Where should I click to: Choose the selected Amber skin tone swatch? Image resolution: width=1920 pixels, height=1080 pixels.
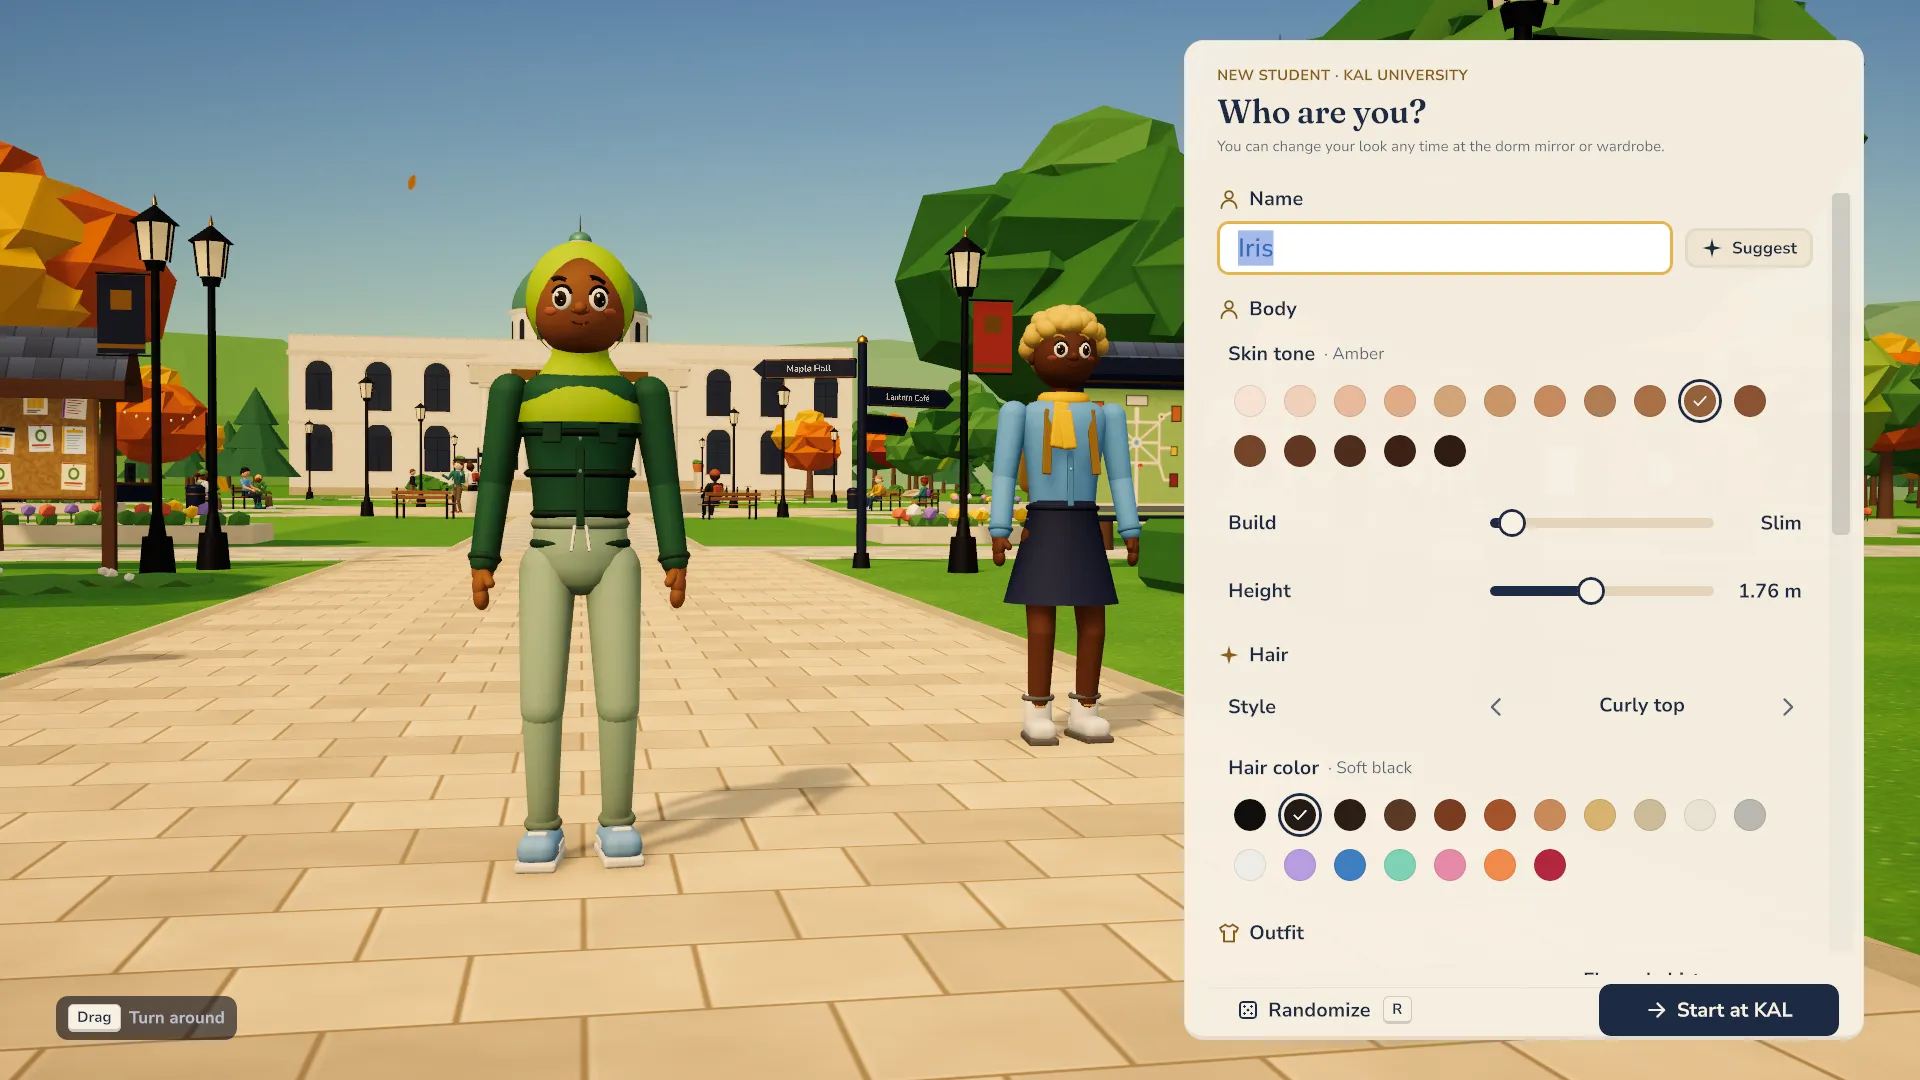[x=1699, y=401]
